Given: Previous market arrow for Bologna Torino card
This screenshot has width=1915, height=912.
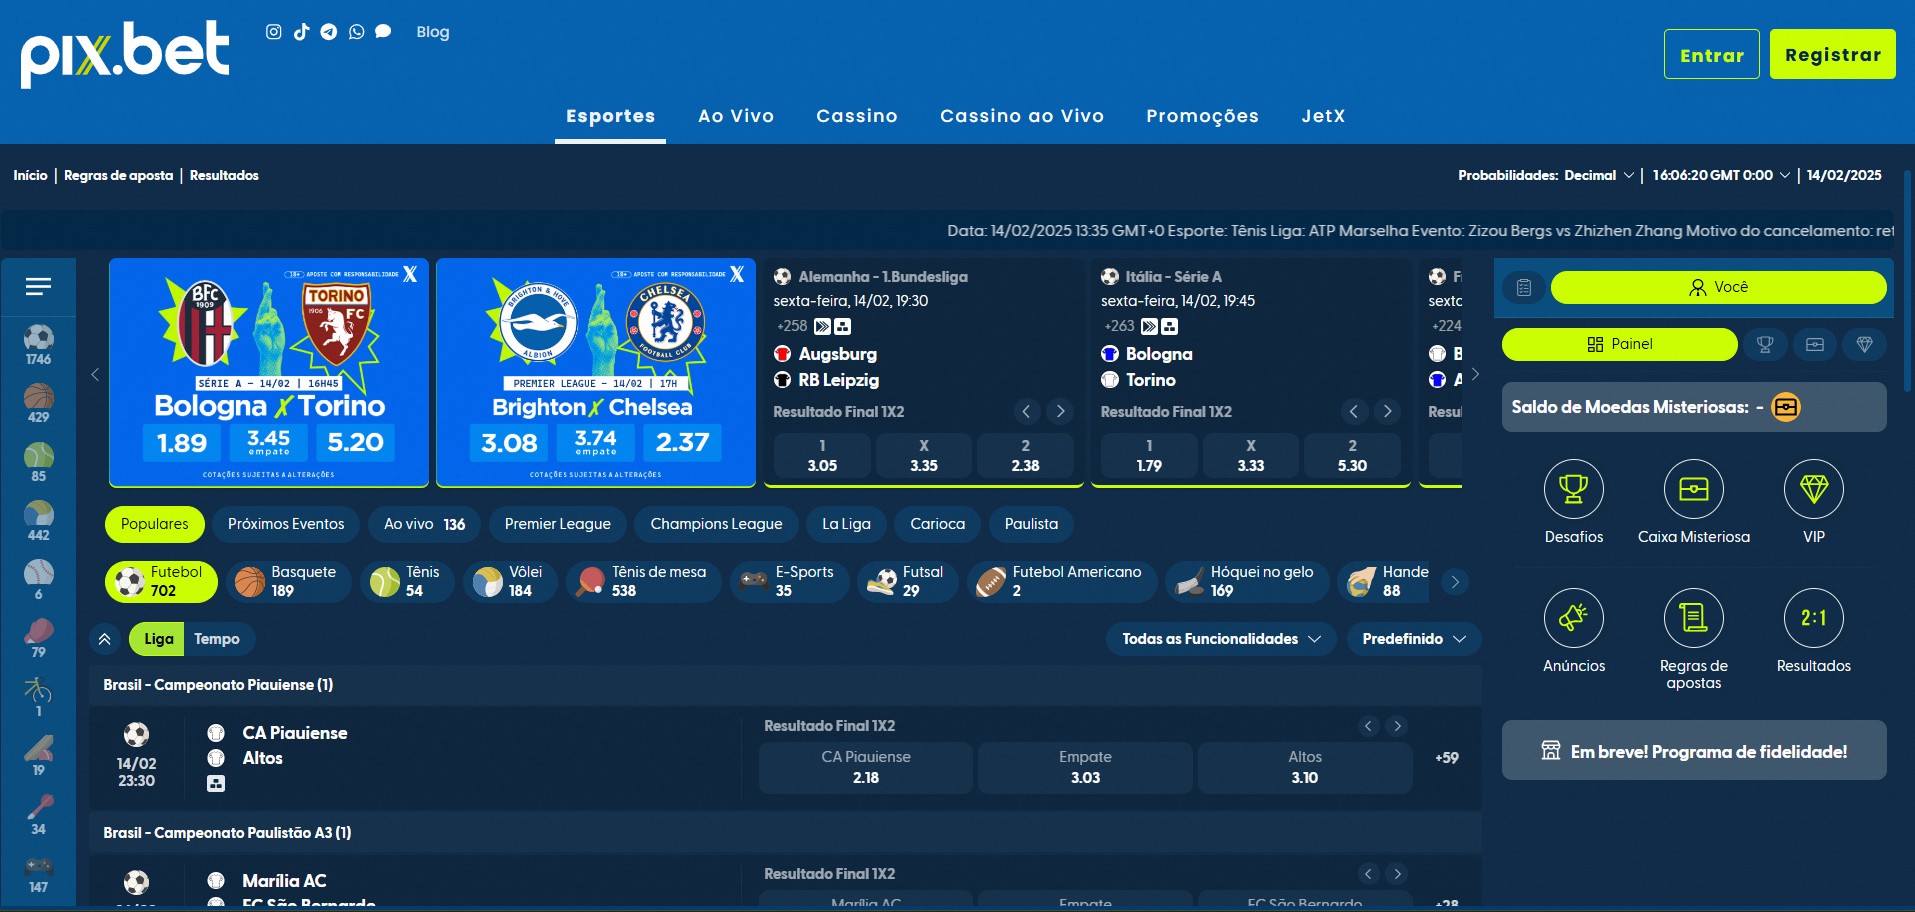Looking at the screenshot, I should [1353, 411].
